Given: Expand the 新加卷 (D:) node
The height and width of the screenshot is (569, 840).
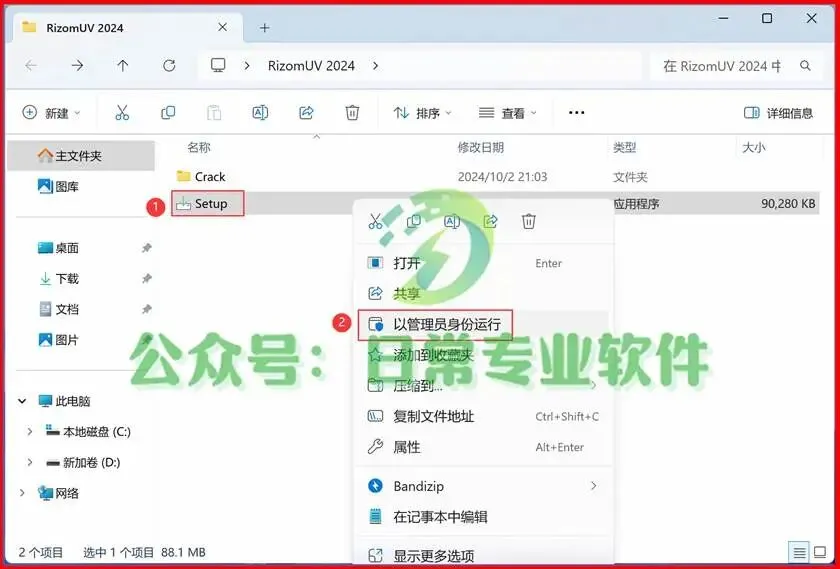Looking at the screenshot, I should point(29,462).
